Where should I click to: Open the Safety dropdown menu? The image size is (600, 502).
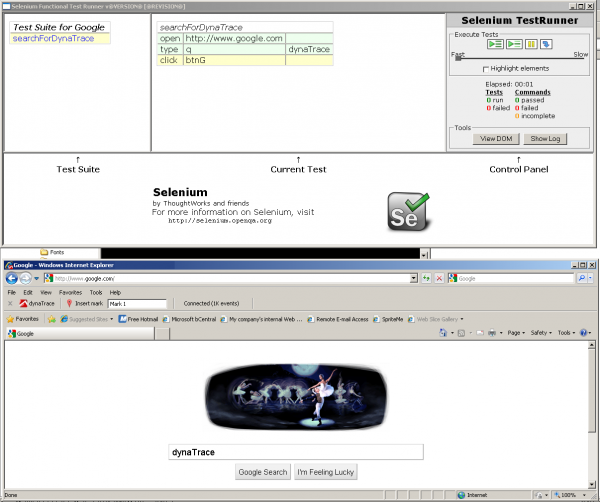click(x=541, y=333)
